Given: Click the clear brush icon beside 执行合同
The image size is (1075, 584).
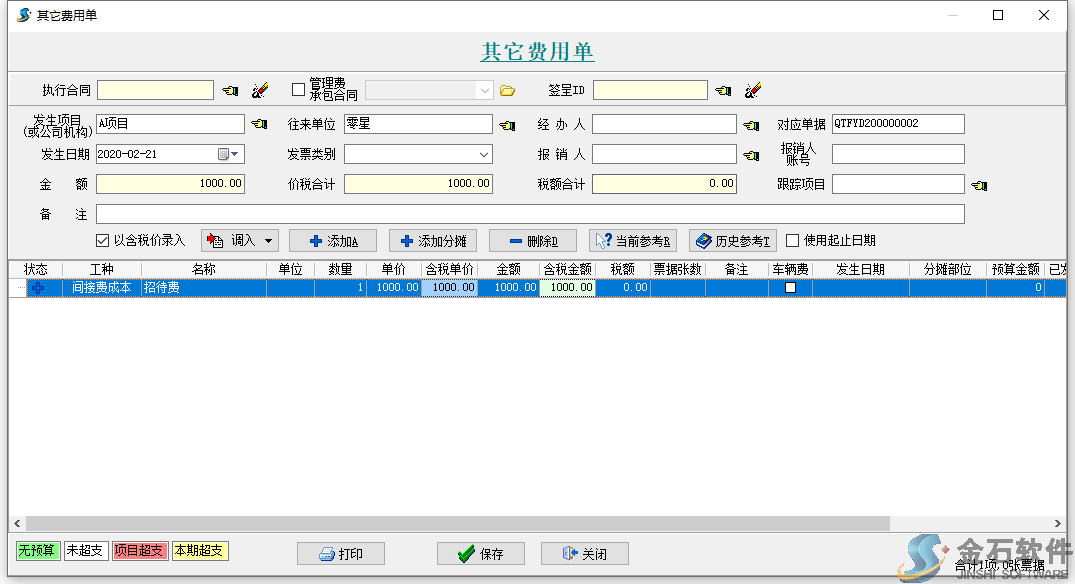Looking at the screenshot, I should [260, 91].
